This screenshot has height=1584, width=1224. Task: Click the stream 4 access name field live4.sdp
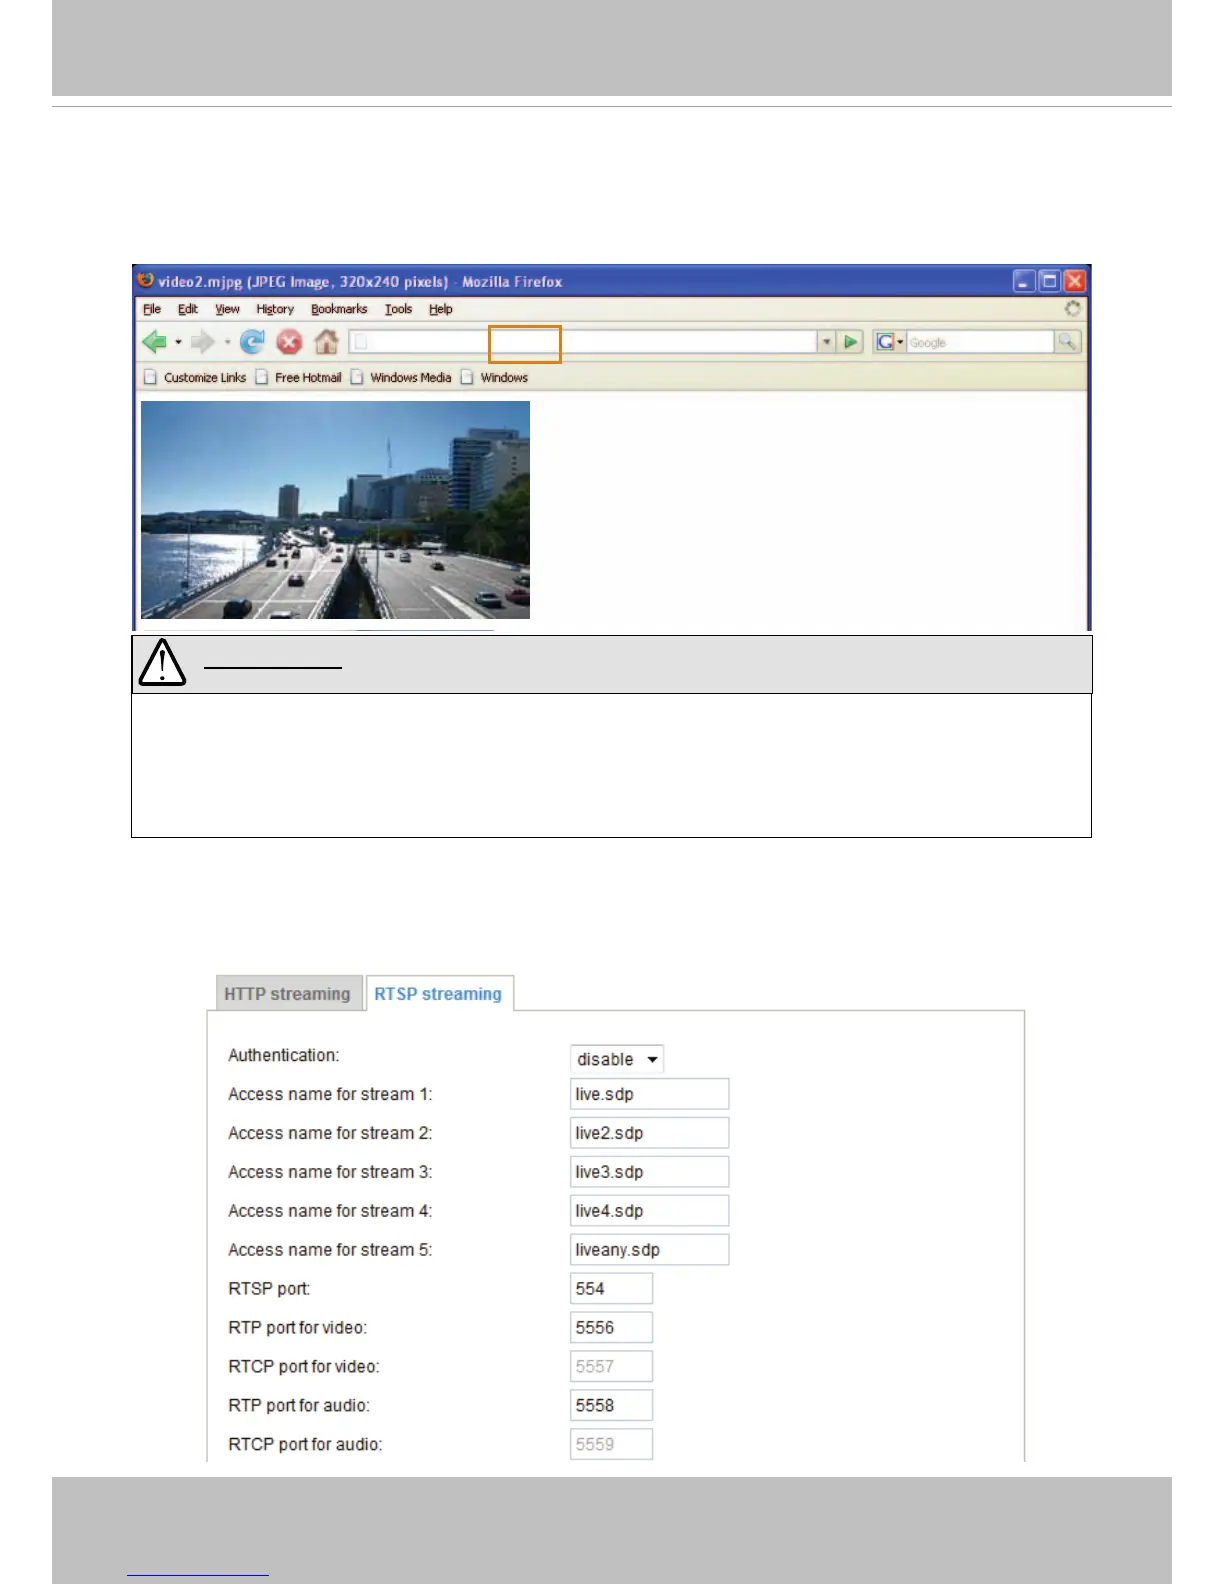click(x=649, y=1211)
